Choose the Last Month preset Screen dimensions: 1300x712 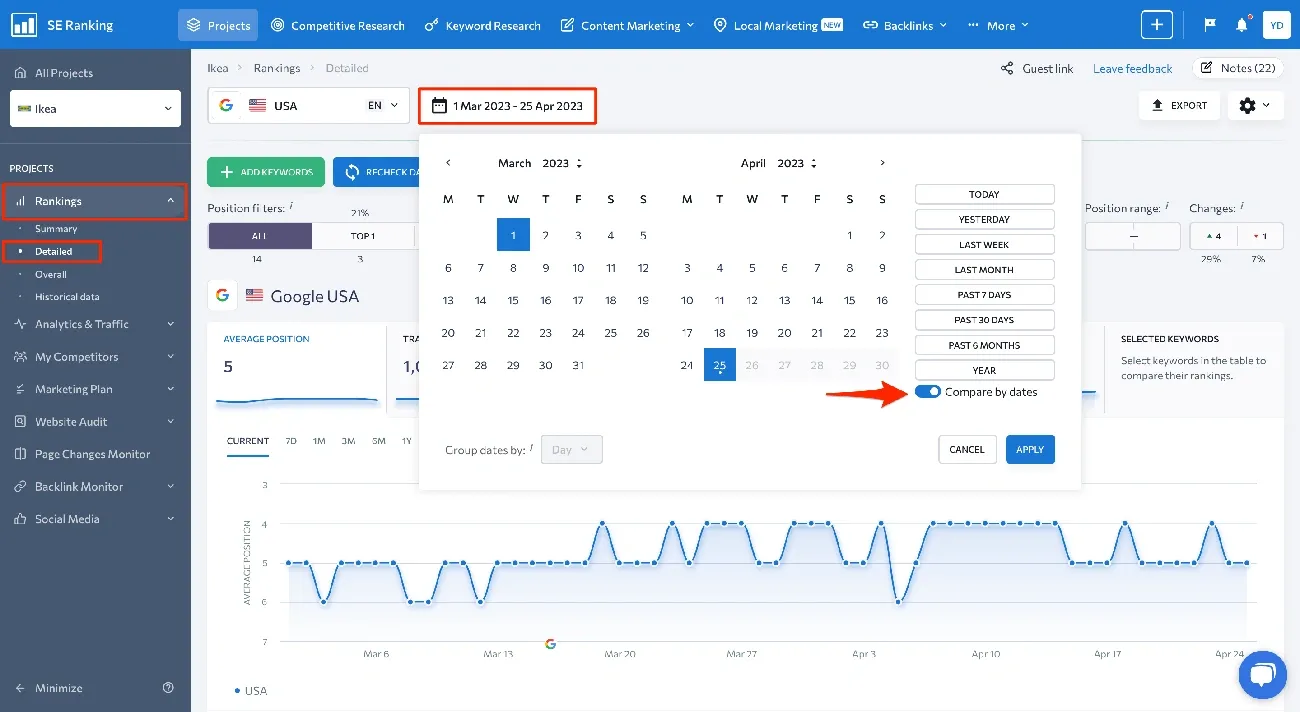tap(984, 270)
